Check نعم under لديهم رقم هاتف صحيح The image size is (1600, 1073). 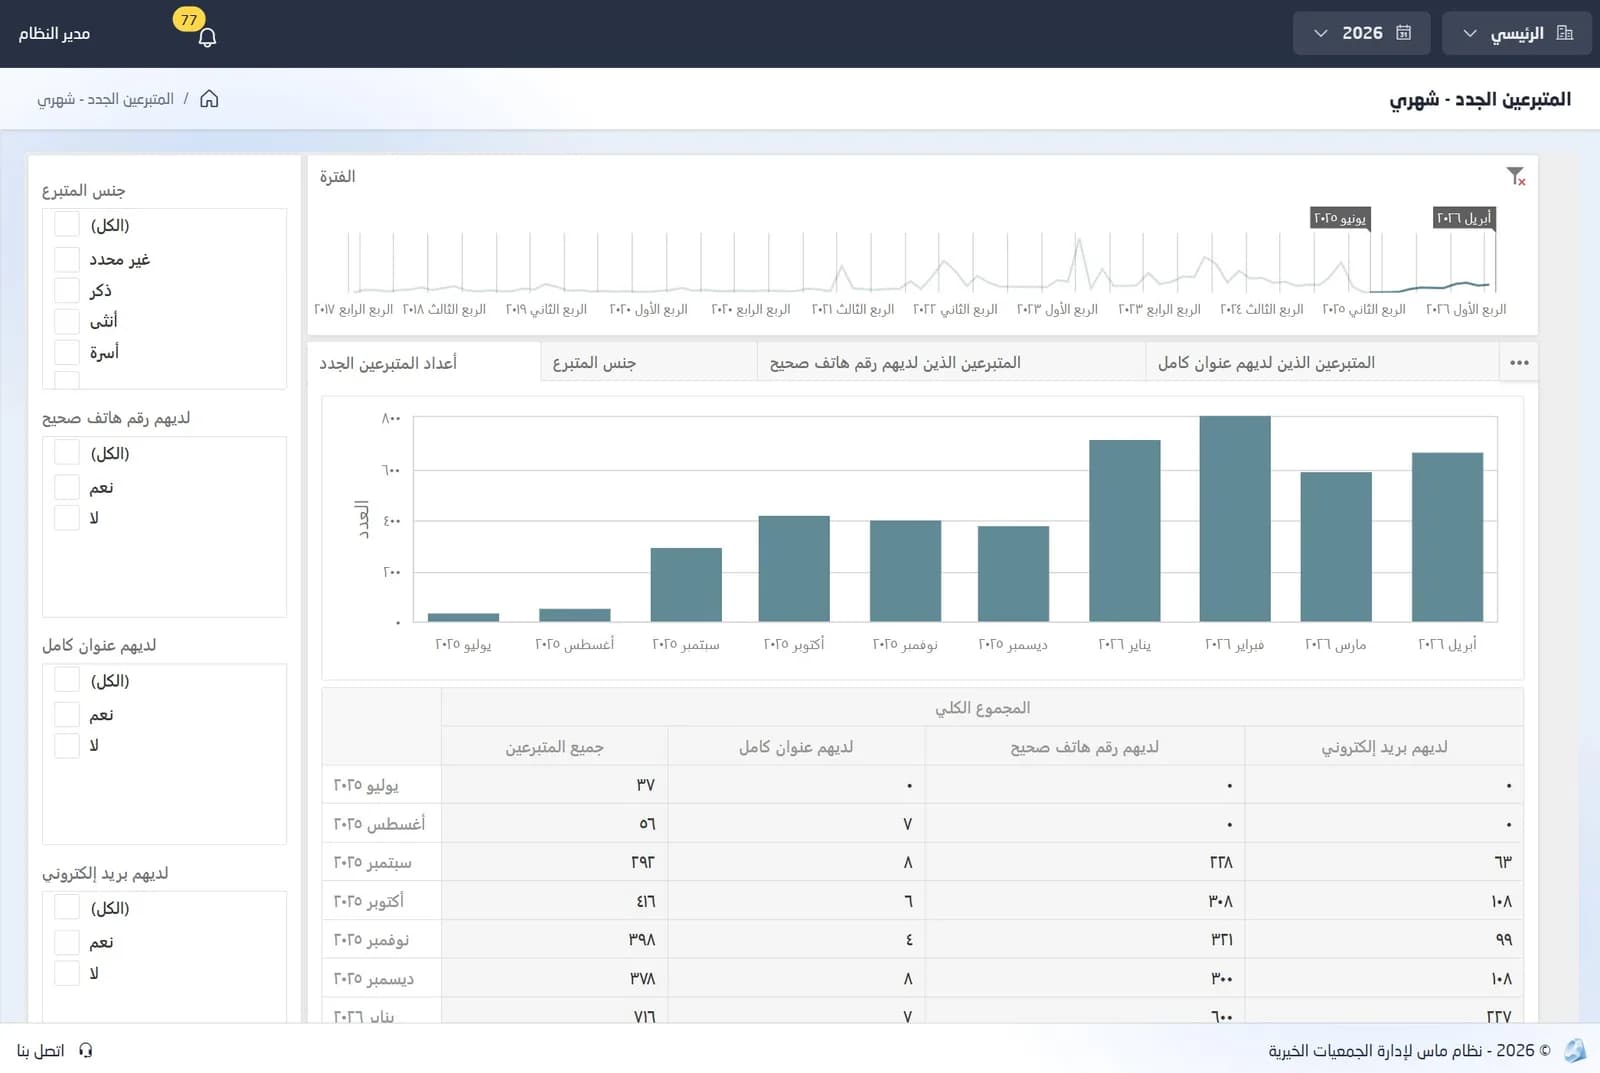pyautogui.click(x=67, y=487)
